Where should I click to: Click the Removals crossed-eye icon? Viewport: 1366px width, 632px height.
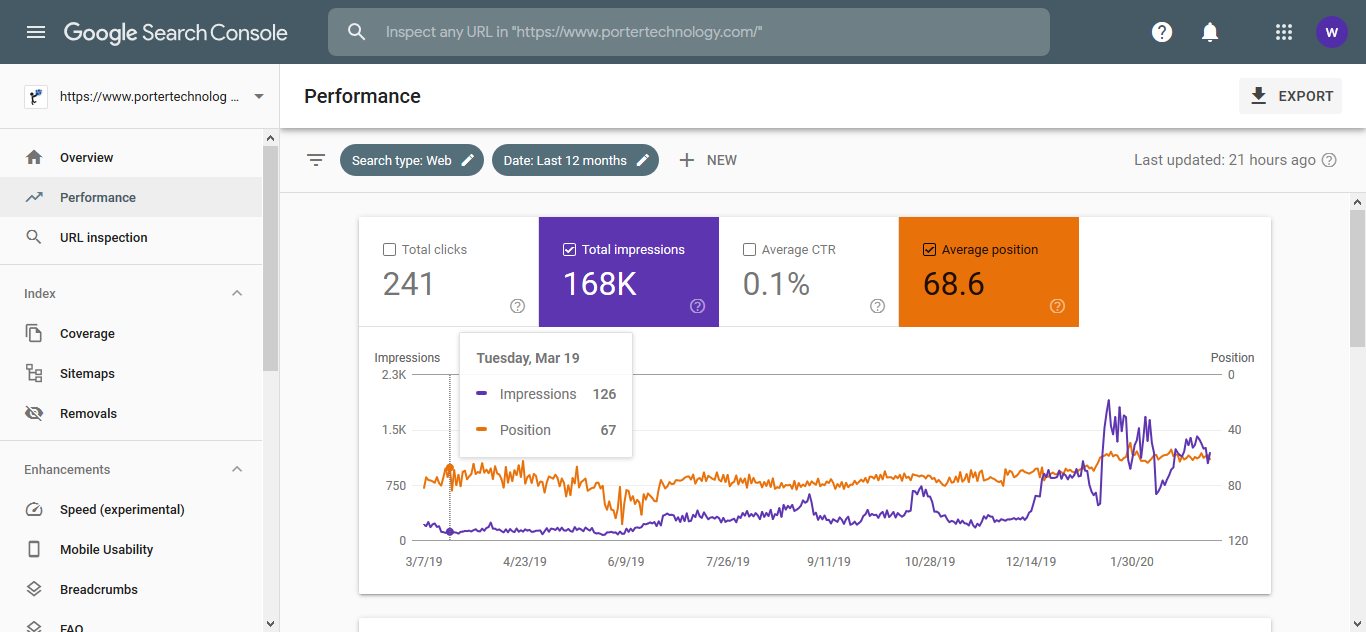[x=34, y=413]
